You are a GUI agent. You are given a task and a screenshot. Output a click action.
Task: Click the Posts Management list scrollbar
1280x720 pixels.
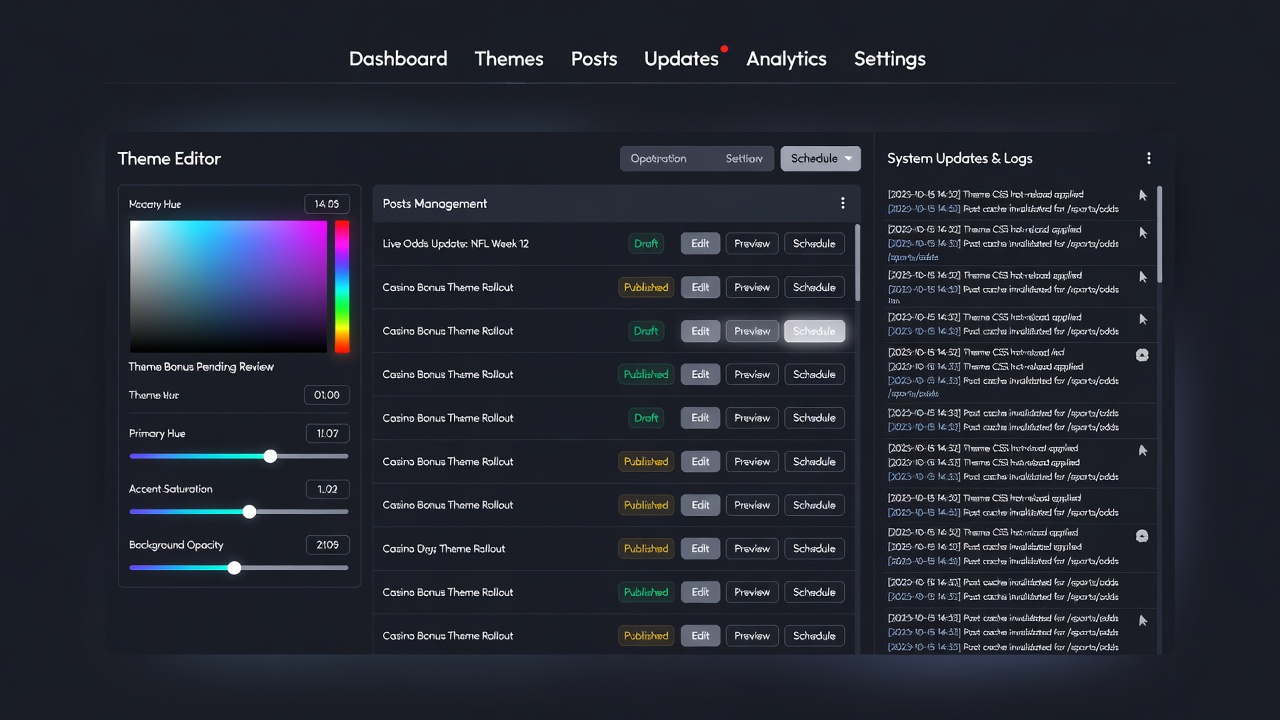857,262
